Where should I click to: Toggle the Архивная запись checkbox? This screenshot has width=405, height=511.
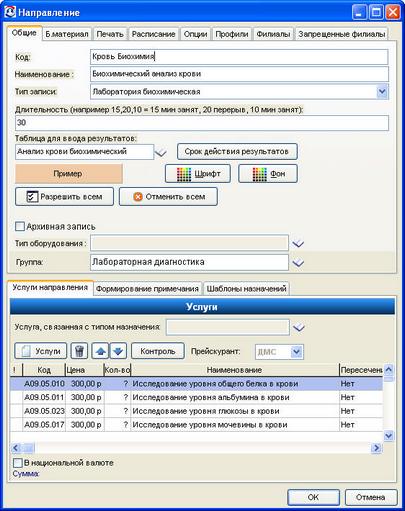[20, 227]
